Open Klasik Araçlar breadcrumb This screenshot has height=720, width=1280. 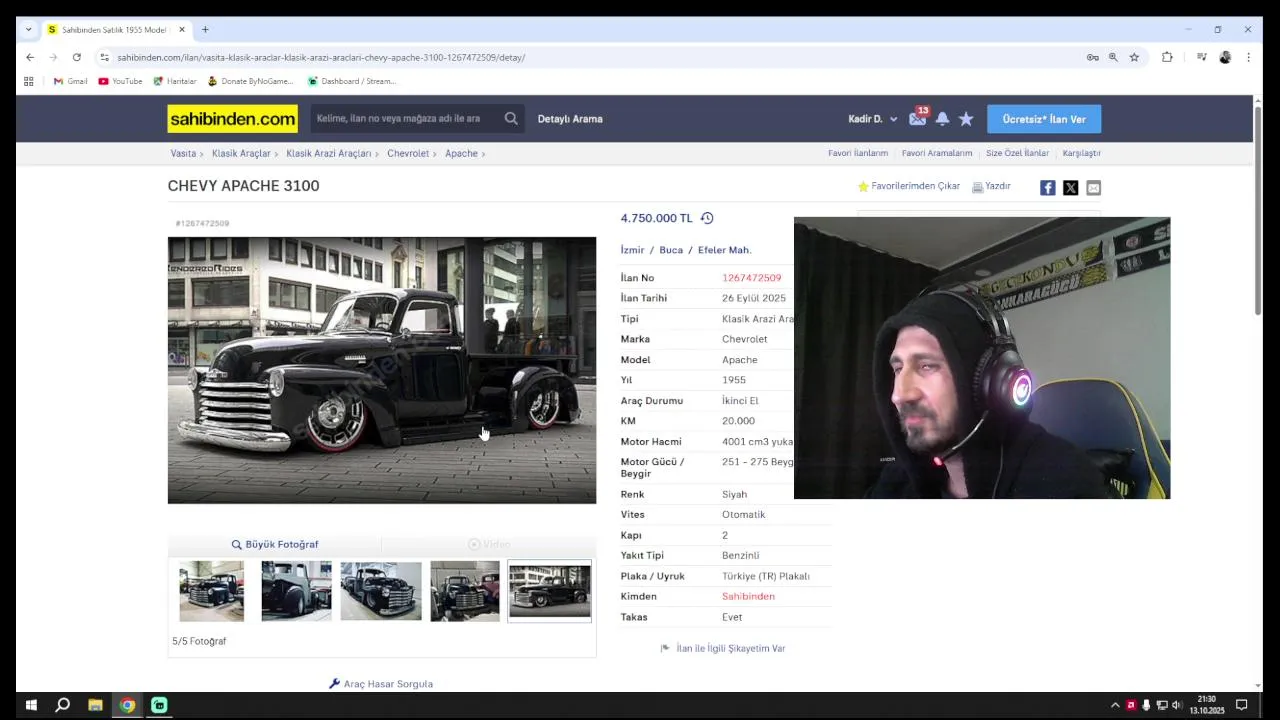(241, 153)
